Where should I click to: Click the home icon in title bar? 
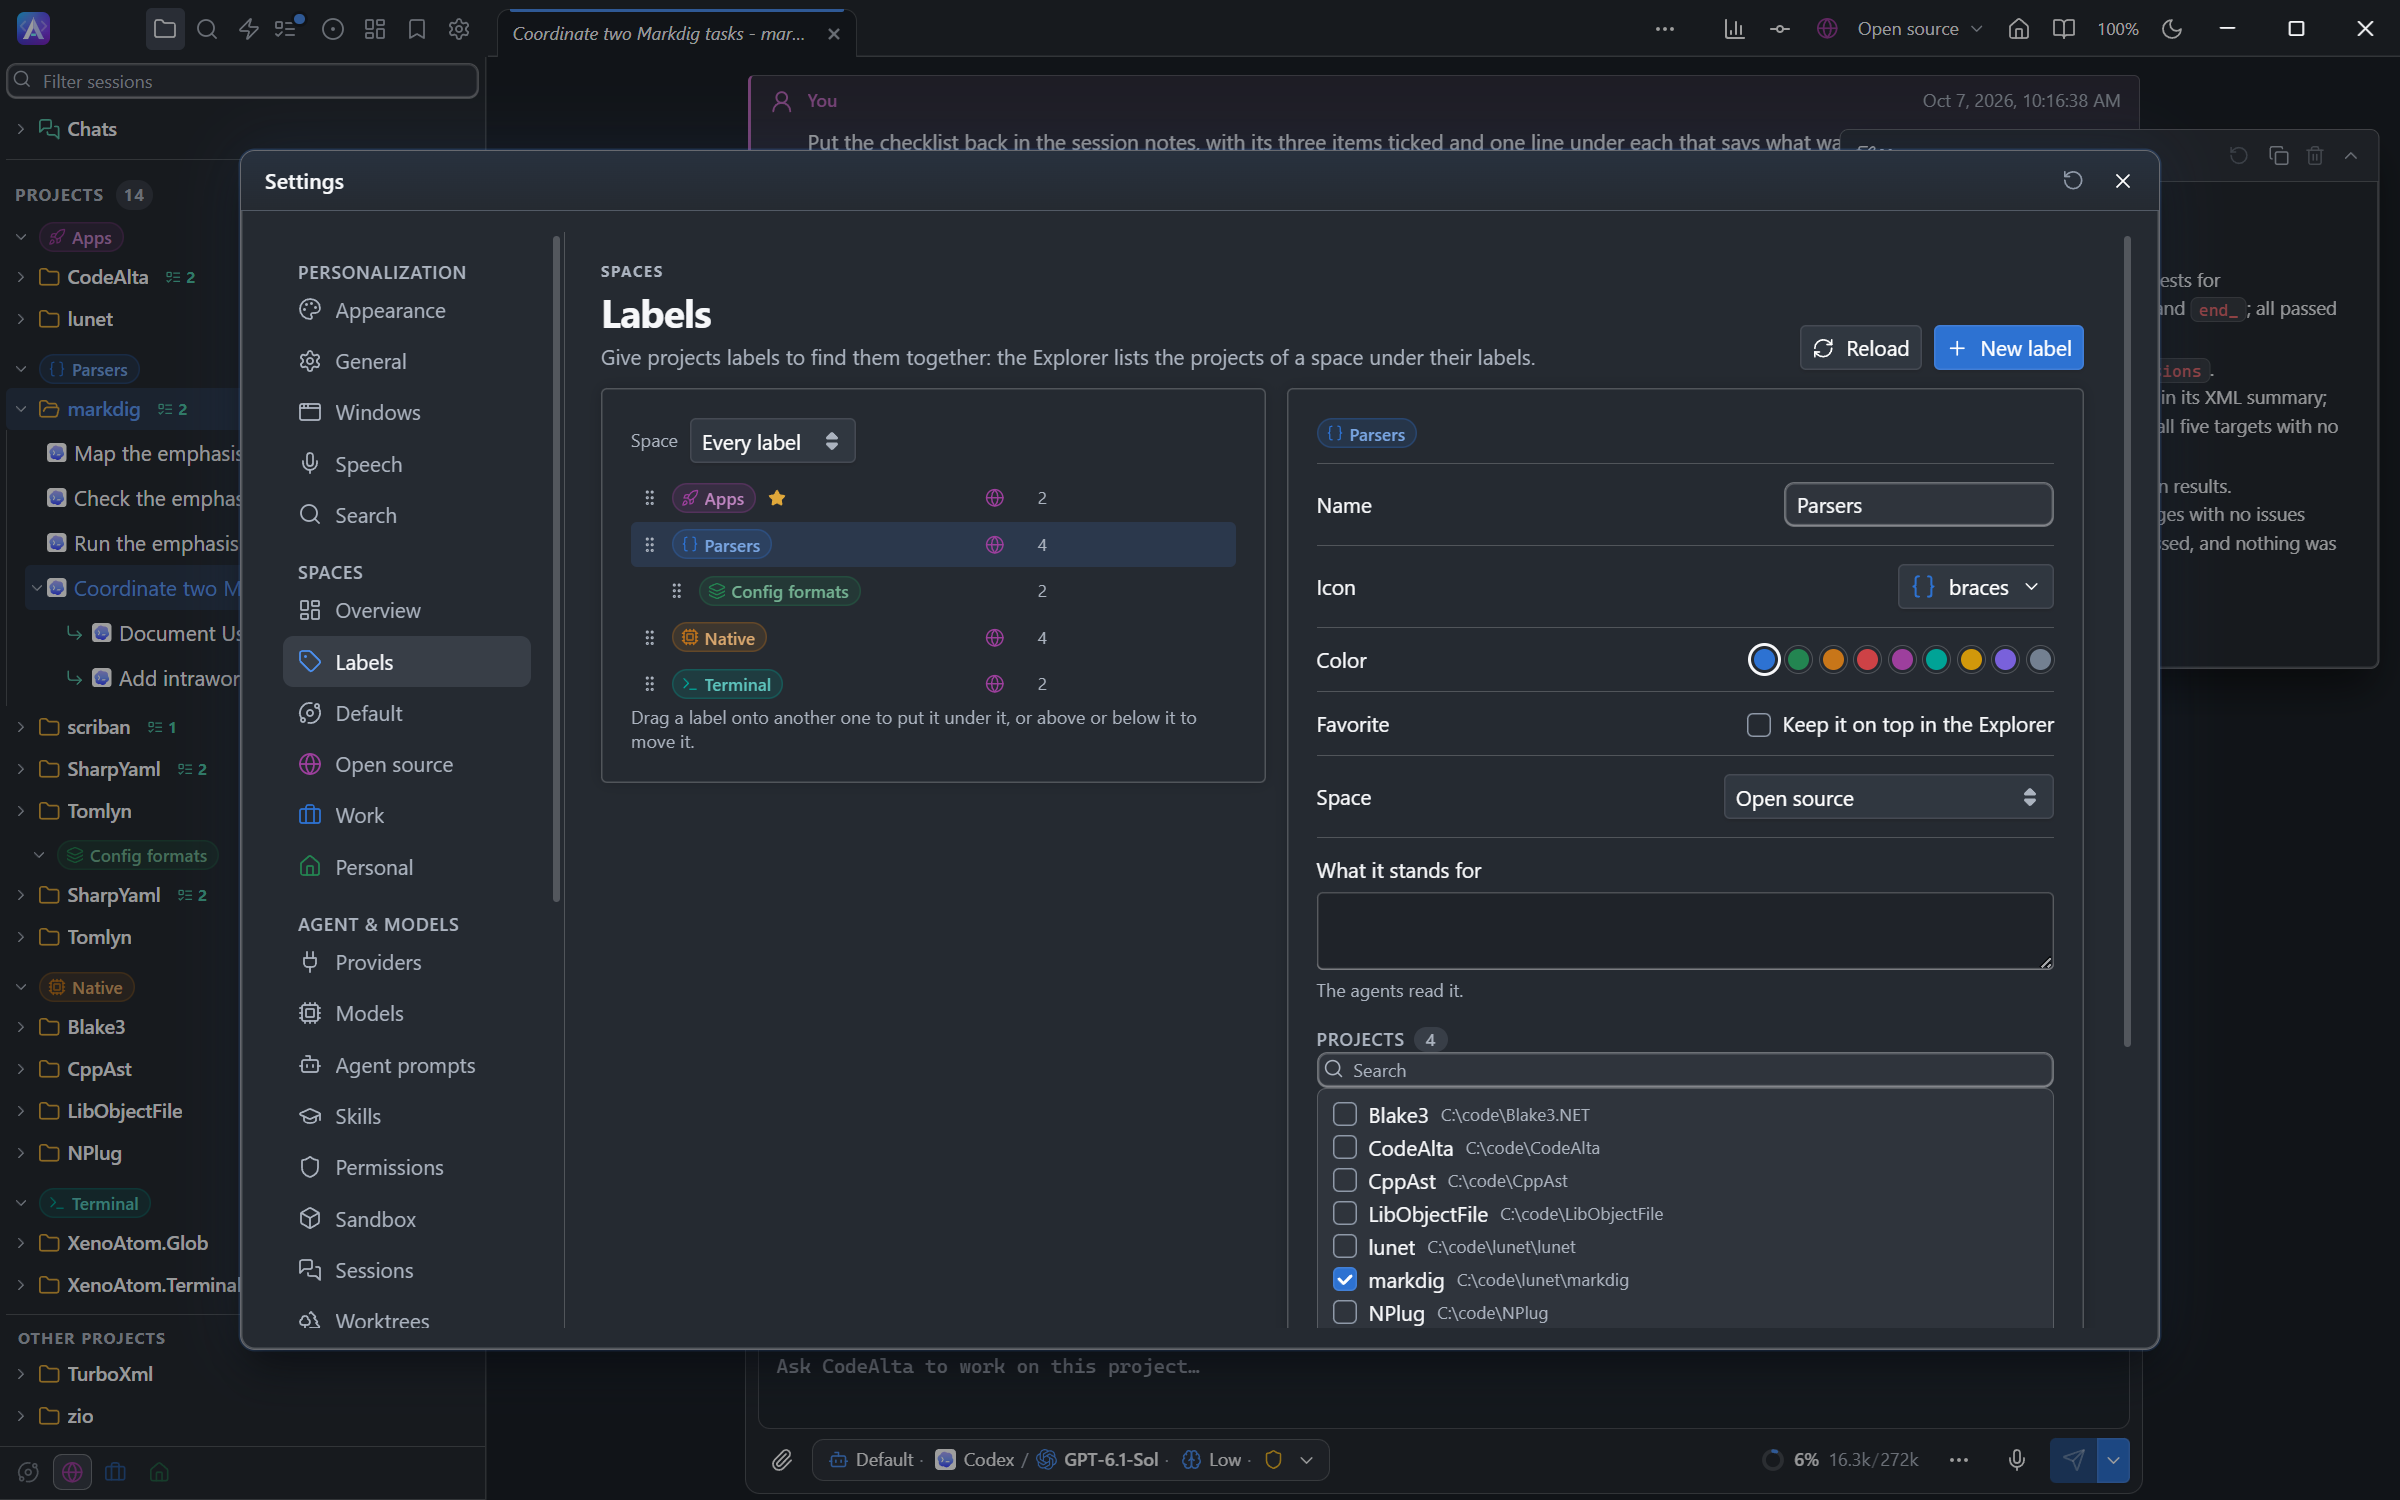click(x=2019, y=29)
